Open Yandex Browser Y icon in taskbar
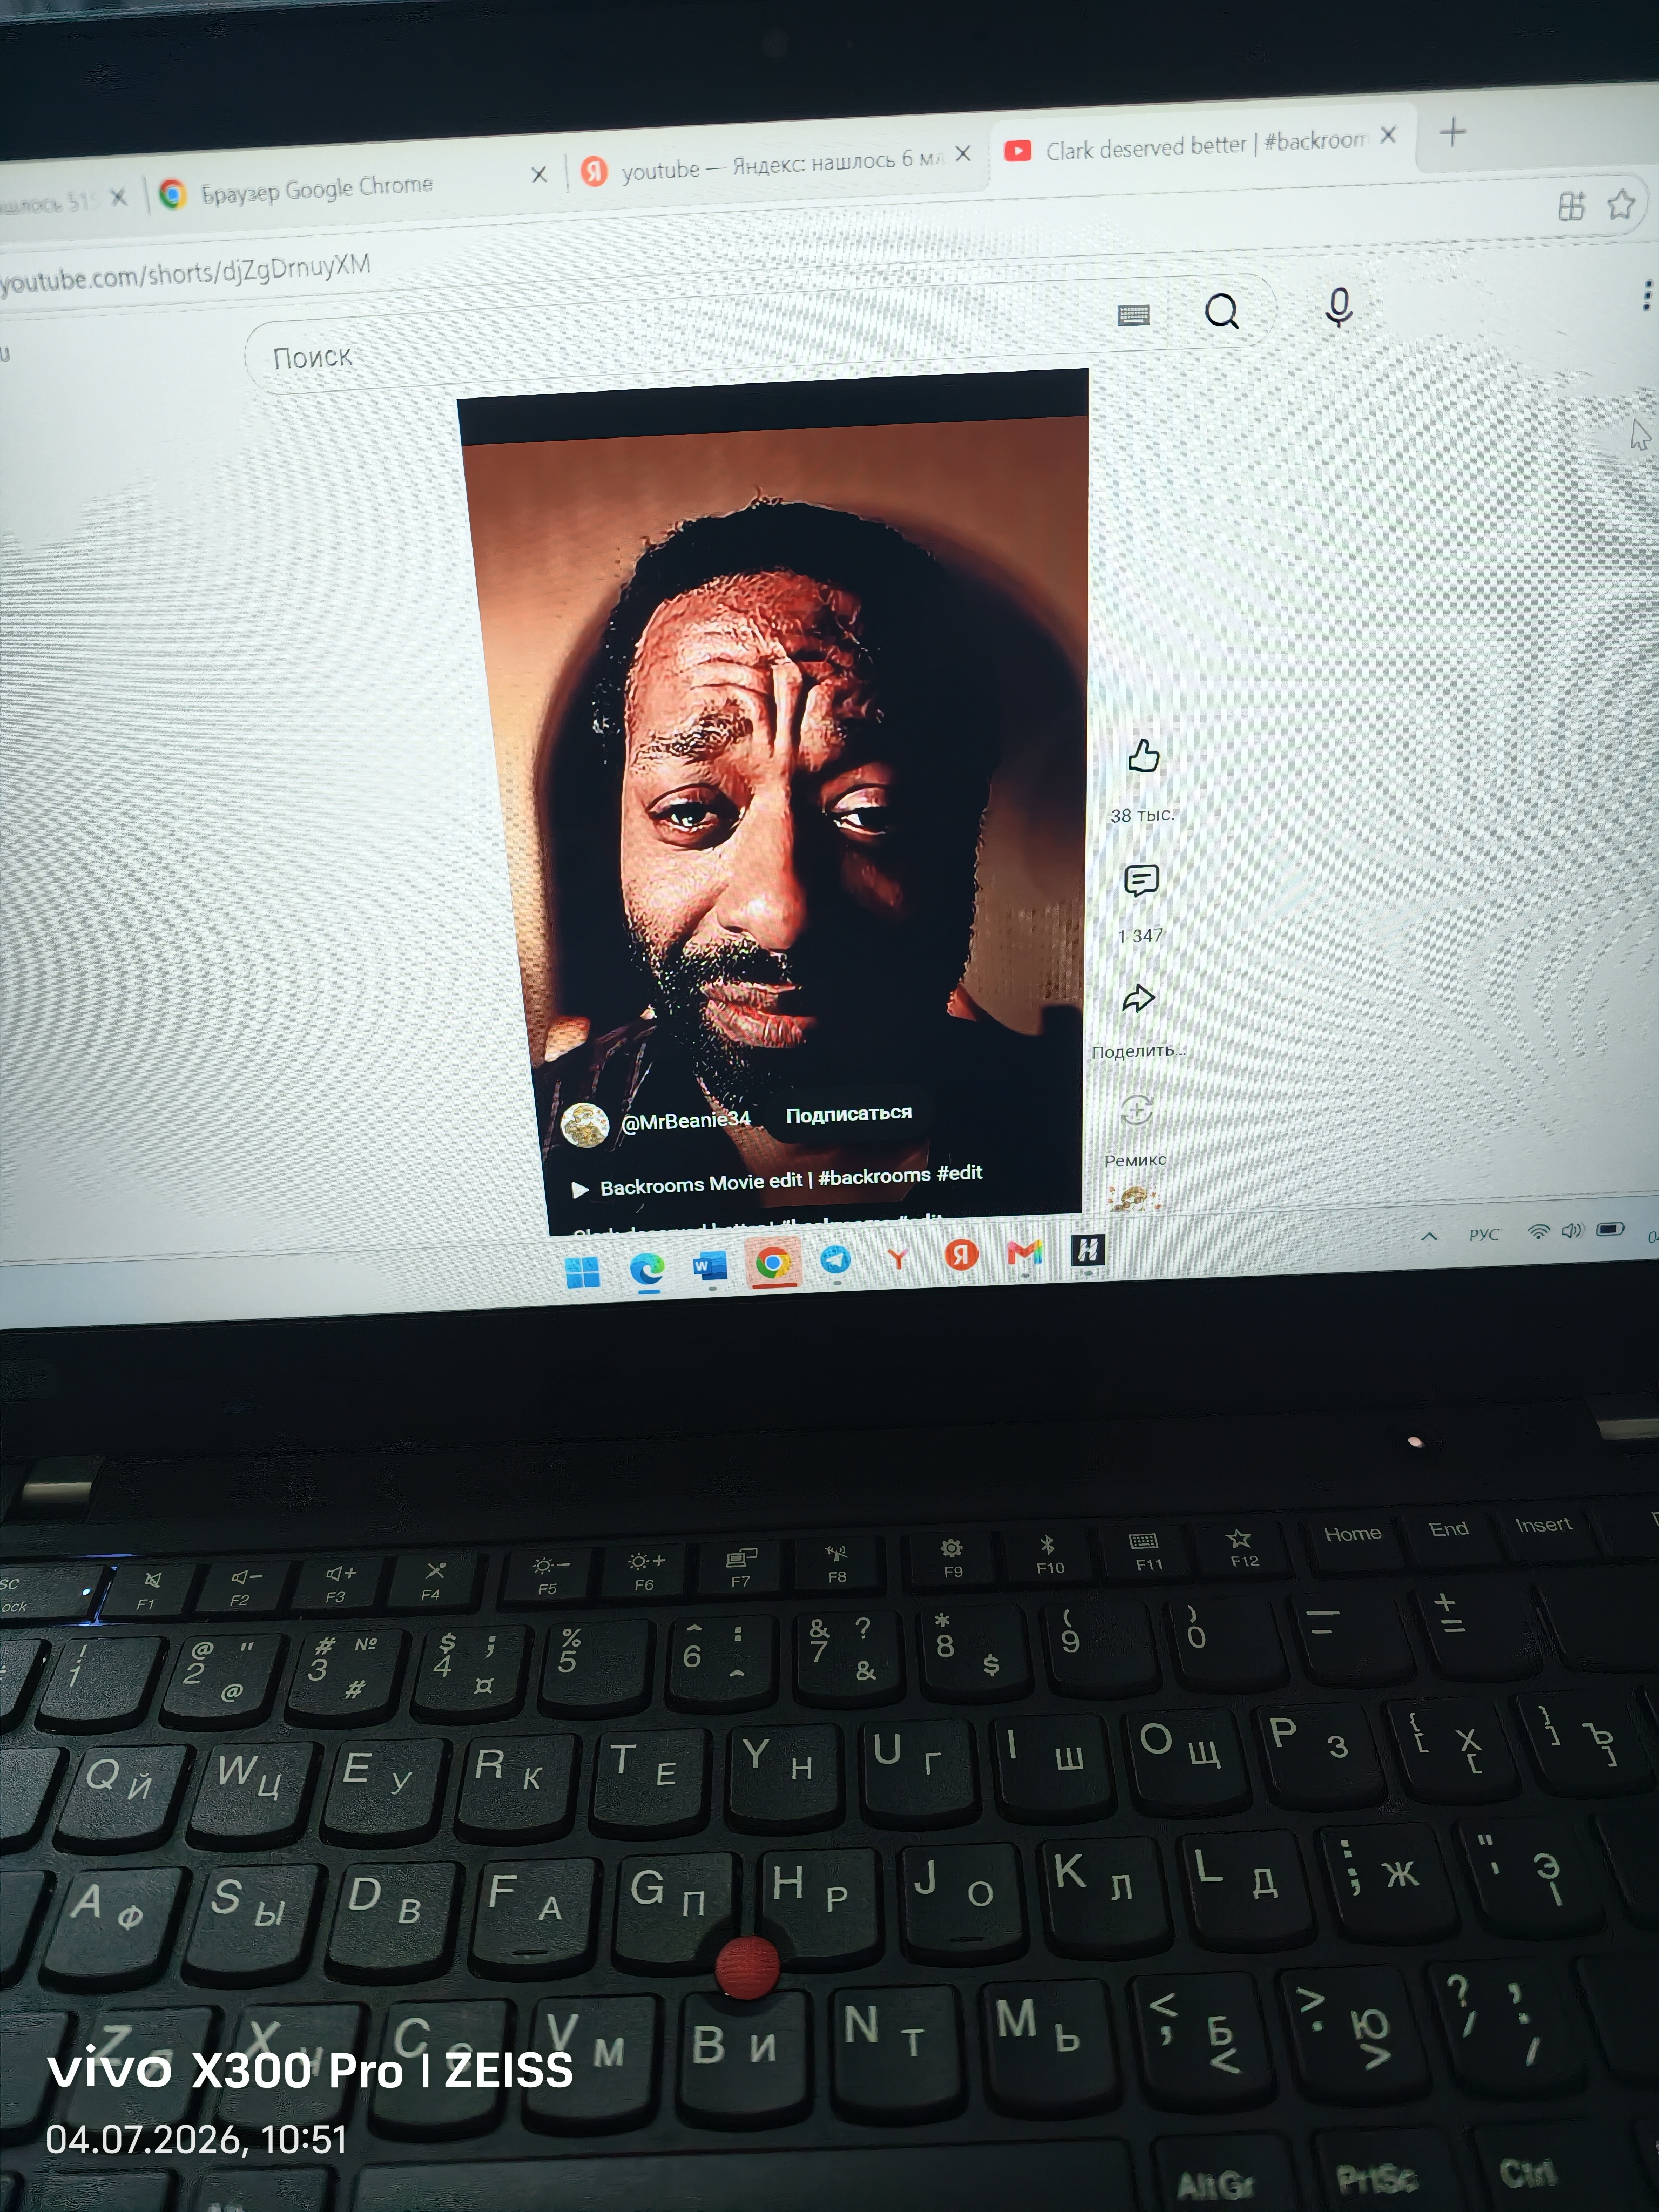The height and width of the screenshot is (2212, 1659). coord(898,1258)
